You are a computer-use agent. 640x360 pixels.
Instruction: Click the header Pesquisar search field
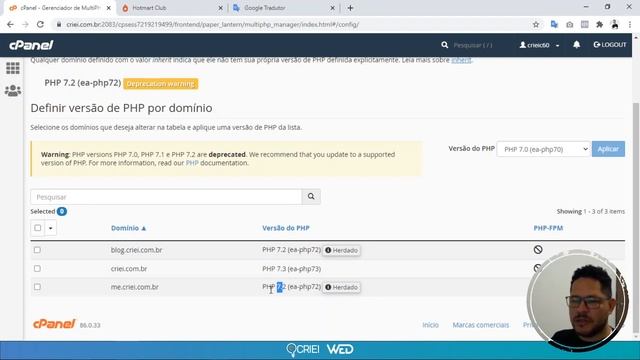pos(473,45)
